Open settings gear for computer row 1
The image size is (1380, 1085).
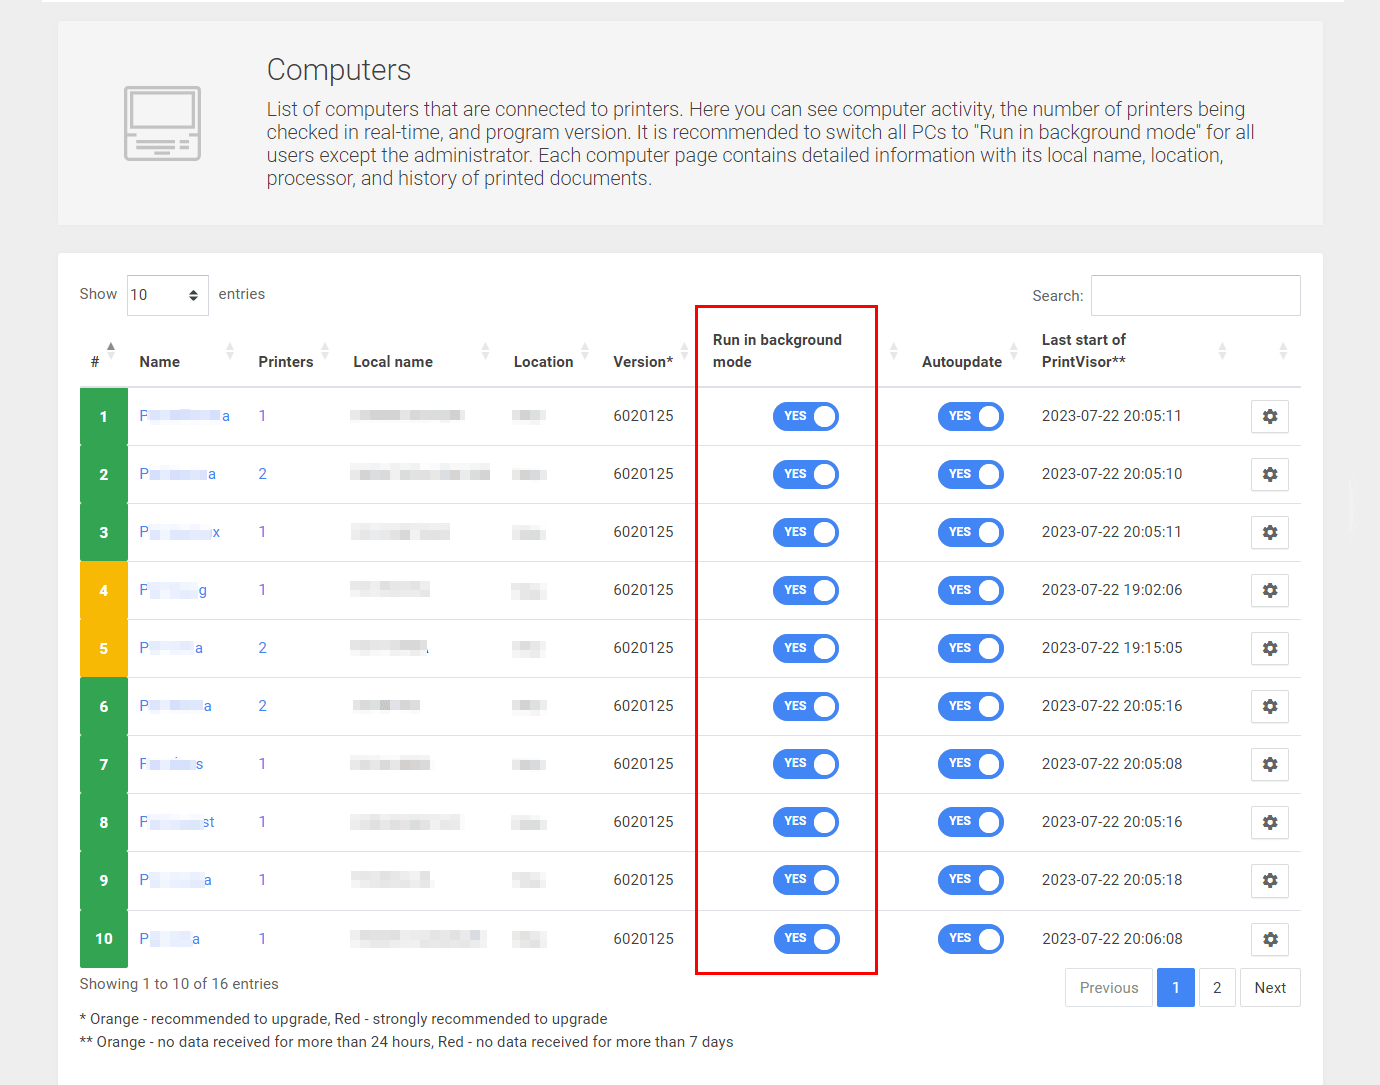(x=1269, y=417)
